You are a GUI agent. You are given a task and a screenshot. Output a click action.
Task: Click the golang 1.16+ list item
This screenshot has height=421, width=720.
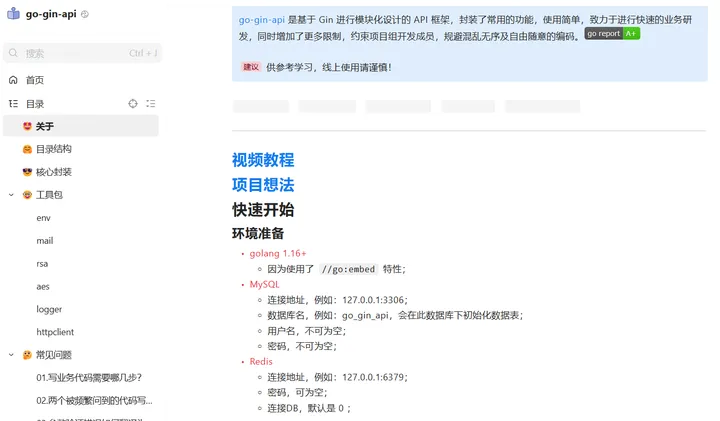[278, 253]
